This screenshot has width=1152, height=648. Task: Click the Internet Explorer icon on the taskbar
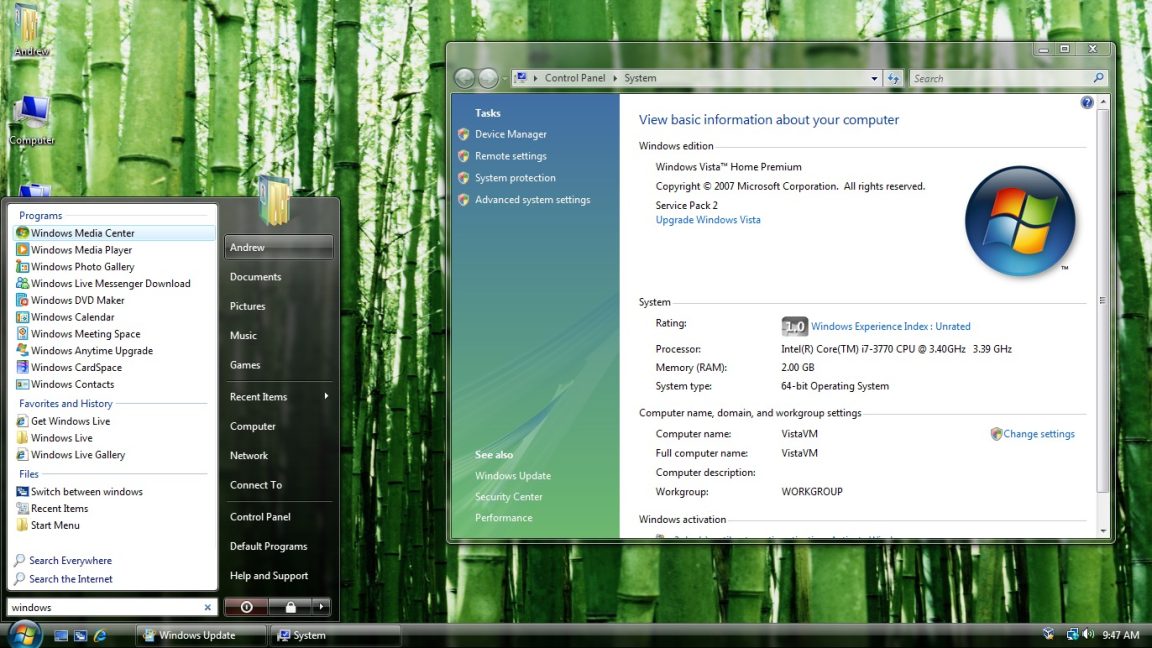(98, 634)
